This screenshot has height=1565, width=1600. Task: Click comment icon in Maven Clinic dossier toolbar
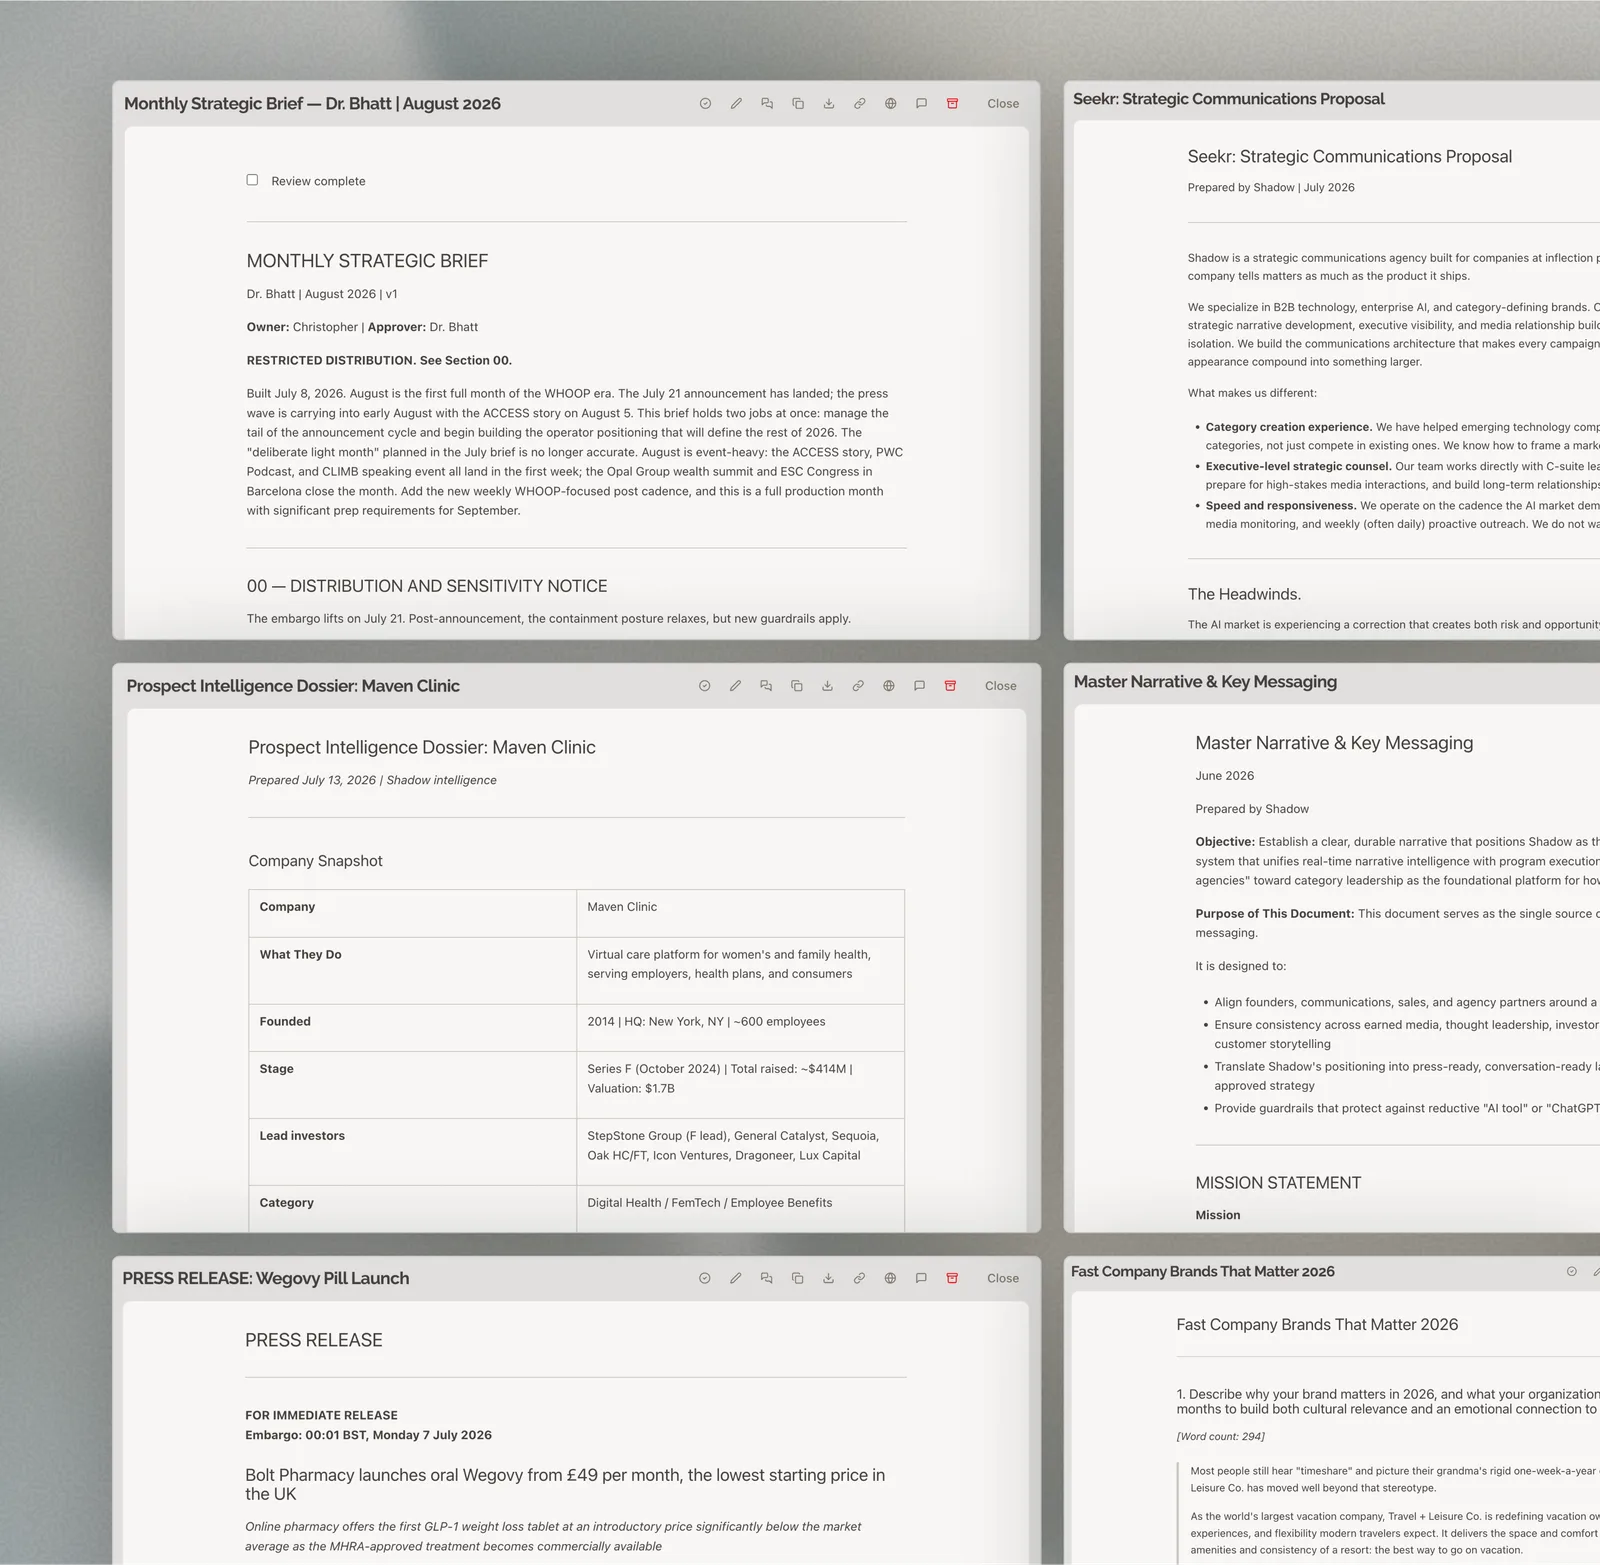[920, 686]
